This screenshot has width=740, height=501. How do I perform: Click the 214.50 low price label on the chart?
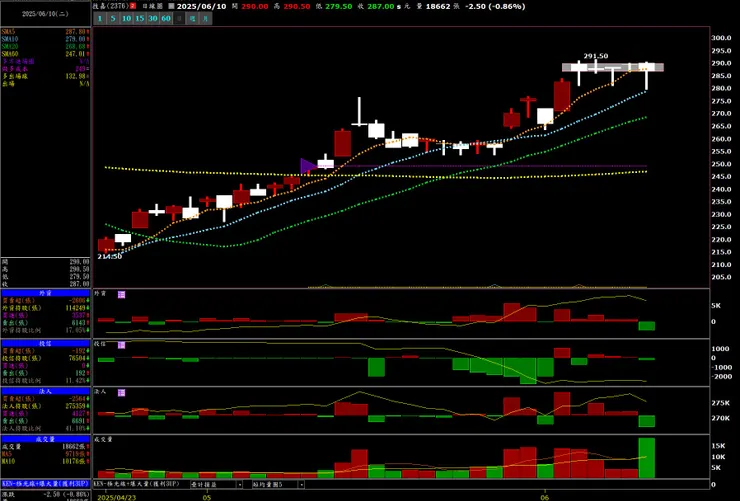pyautogui.click(x=109, y=256)
